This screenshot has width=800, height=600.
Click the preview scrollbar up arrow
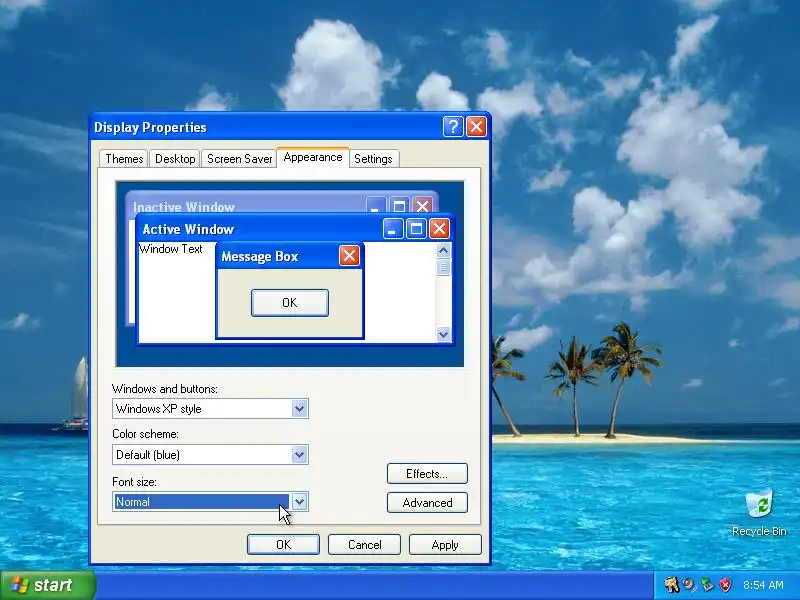click(x=443, y=251)
